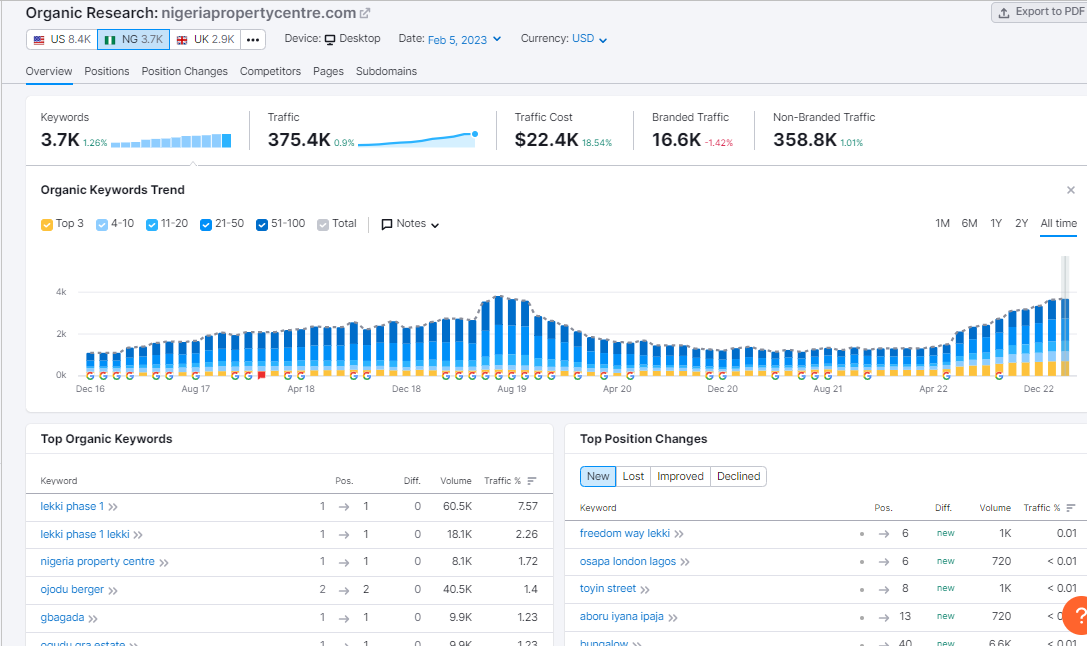
Task: Click double-arrow icon next to toyin street
Action: [x=645, y=590]
